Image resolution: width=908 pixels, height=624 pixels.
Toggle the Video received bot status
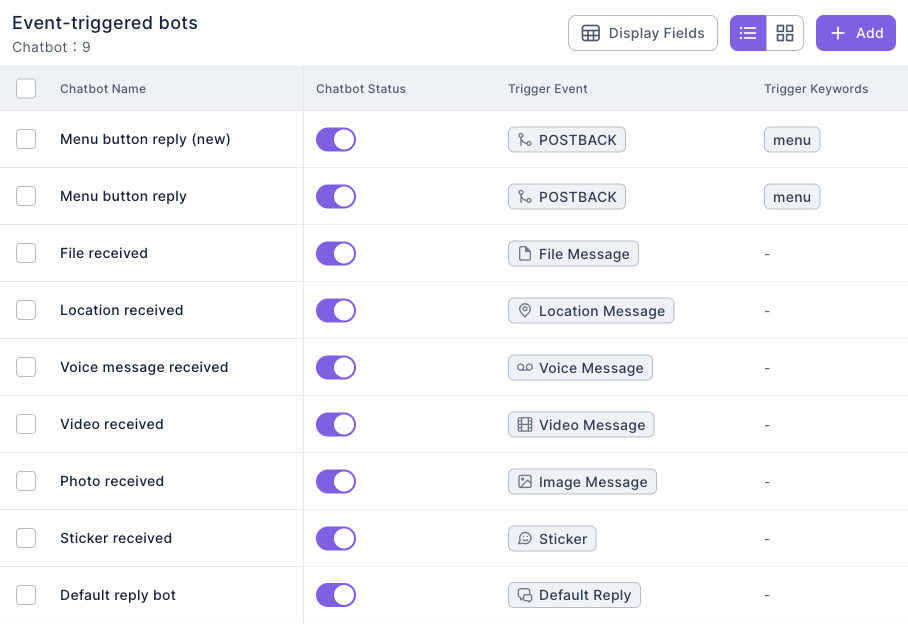[x=336, y=424]
